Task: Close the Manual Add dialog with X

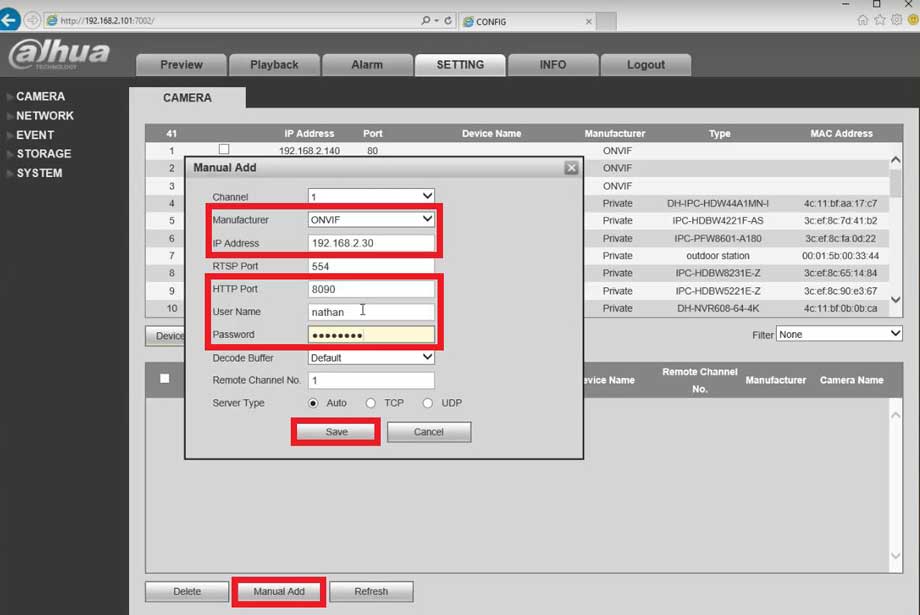Action: pyautogui.click(x=571, y=168)
